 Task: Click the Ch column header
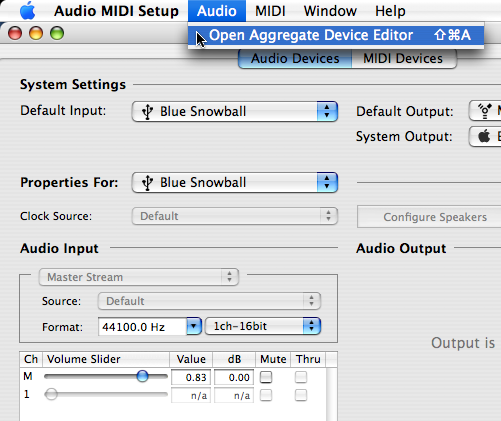coord(31,359)
